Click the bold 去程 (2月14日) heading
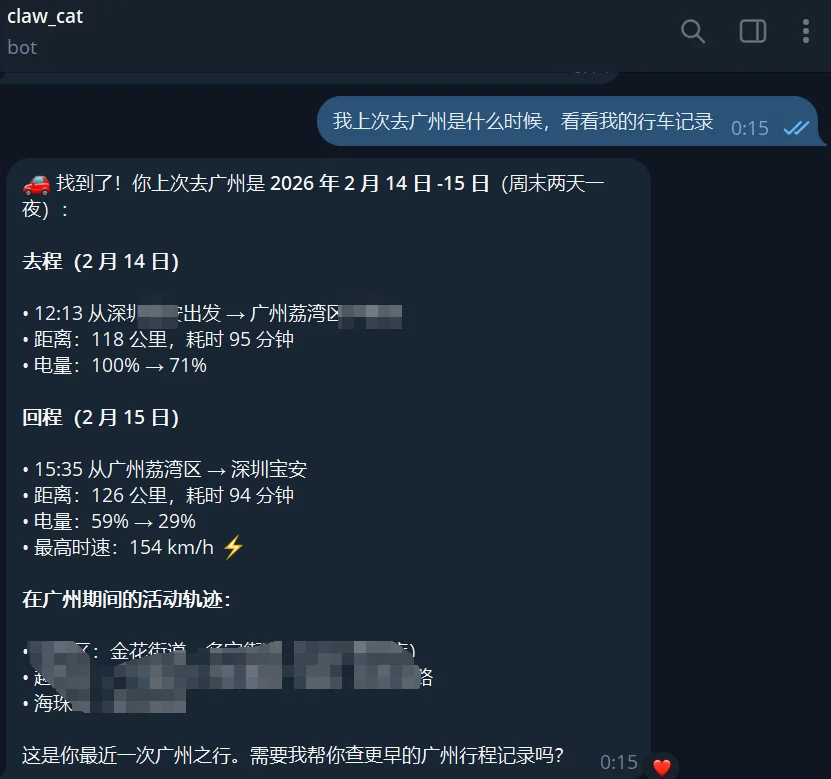 coord(101,262)
